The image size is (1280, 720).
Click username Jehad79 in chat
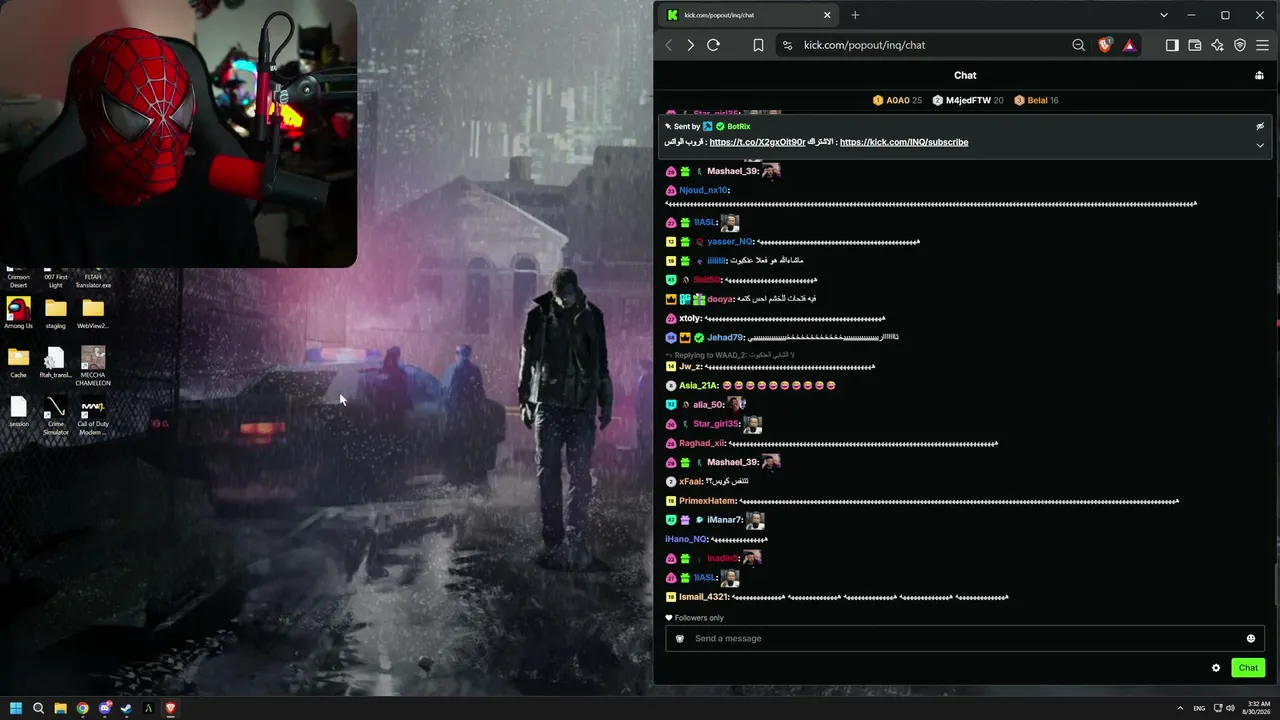click(x=725, y=338)
